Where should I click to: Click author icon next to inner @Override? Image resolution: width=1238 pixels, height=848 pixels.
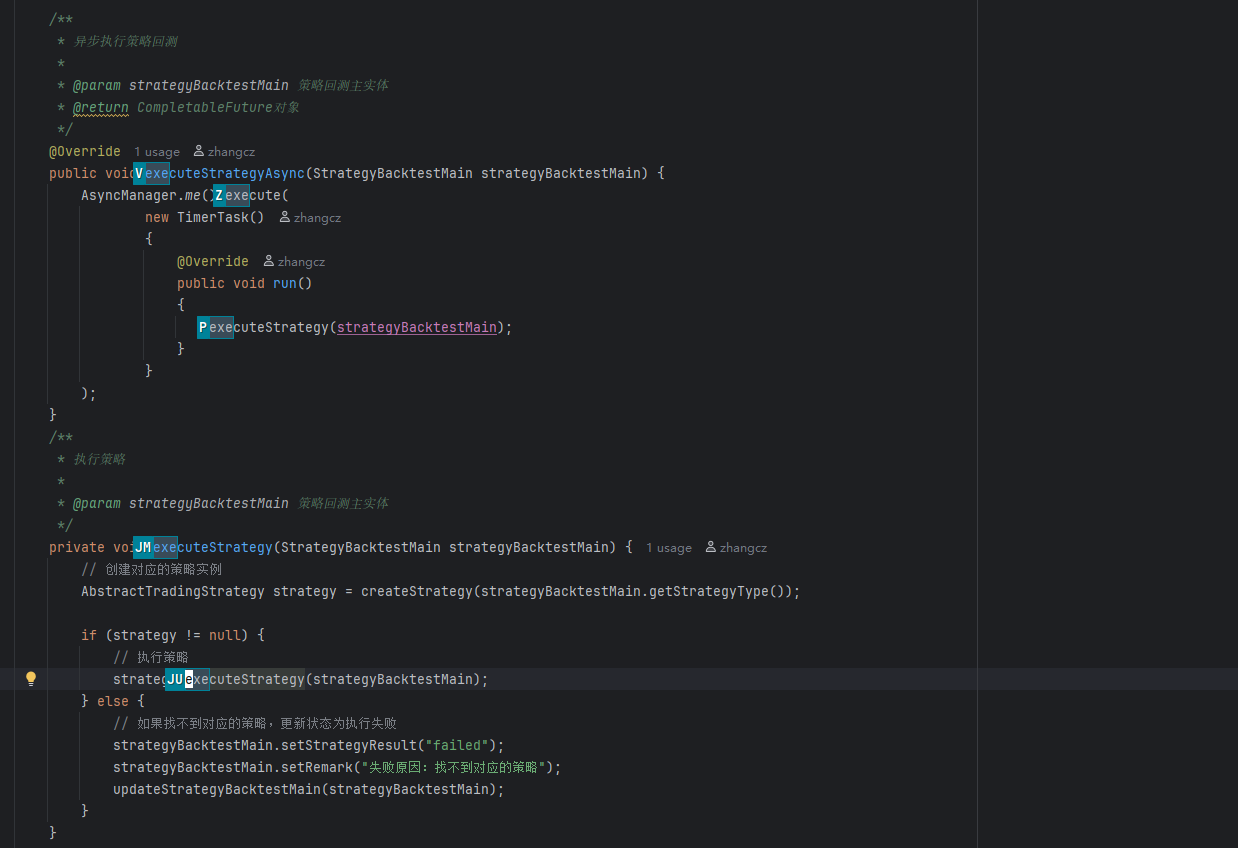269,261
